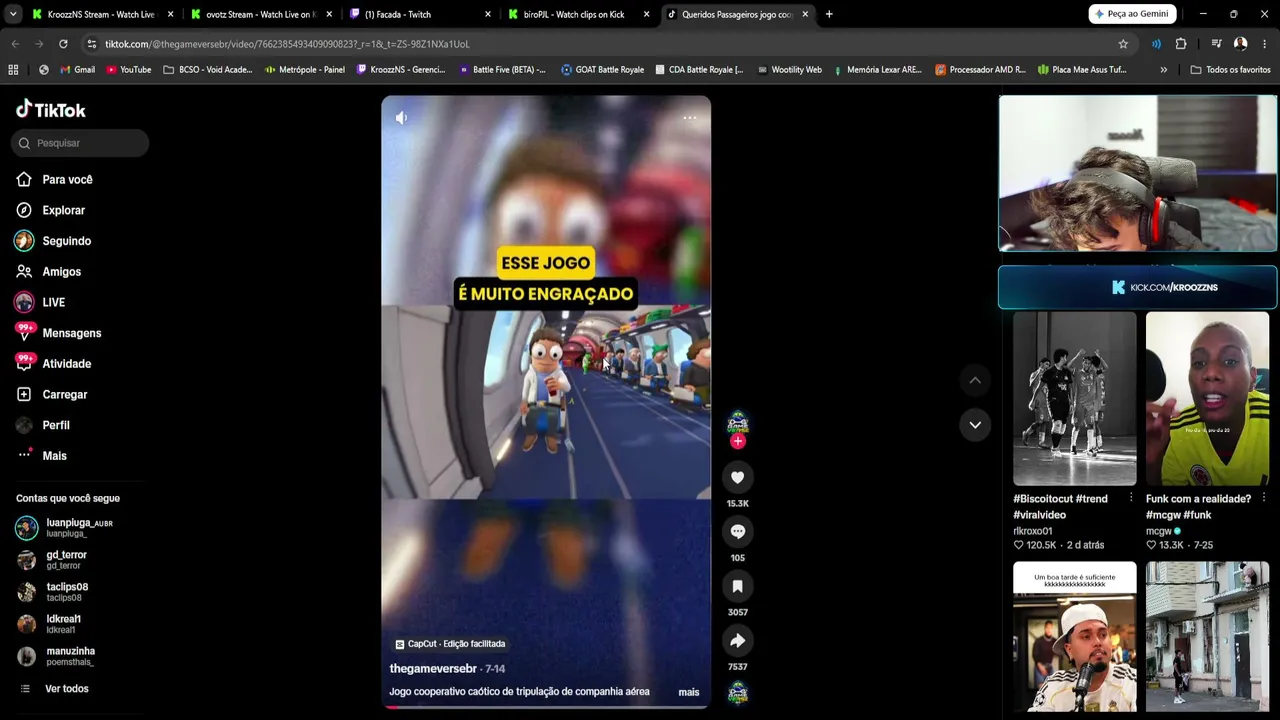1280x720 pixels.
Task: Open Carregar upload page
Action: coord(64,395)
